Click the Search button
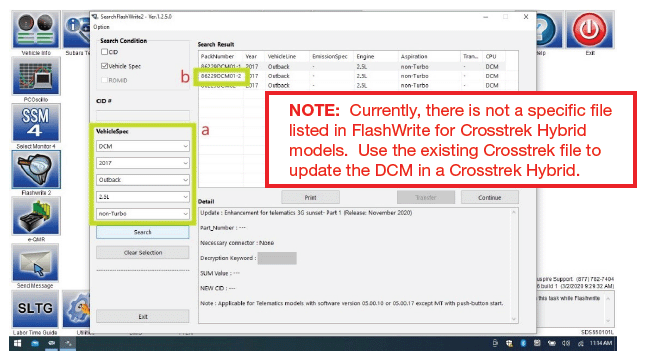The height and width of the screenshot is (360, 646). 143,232
